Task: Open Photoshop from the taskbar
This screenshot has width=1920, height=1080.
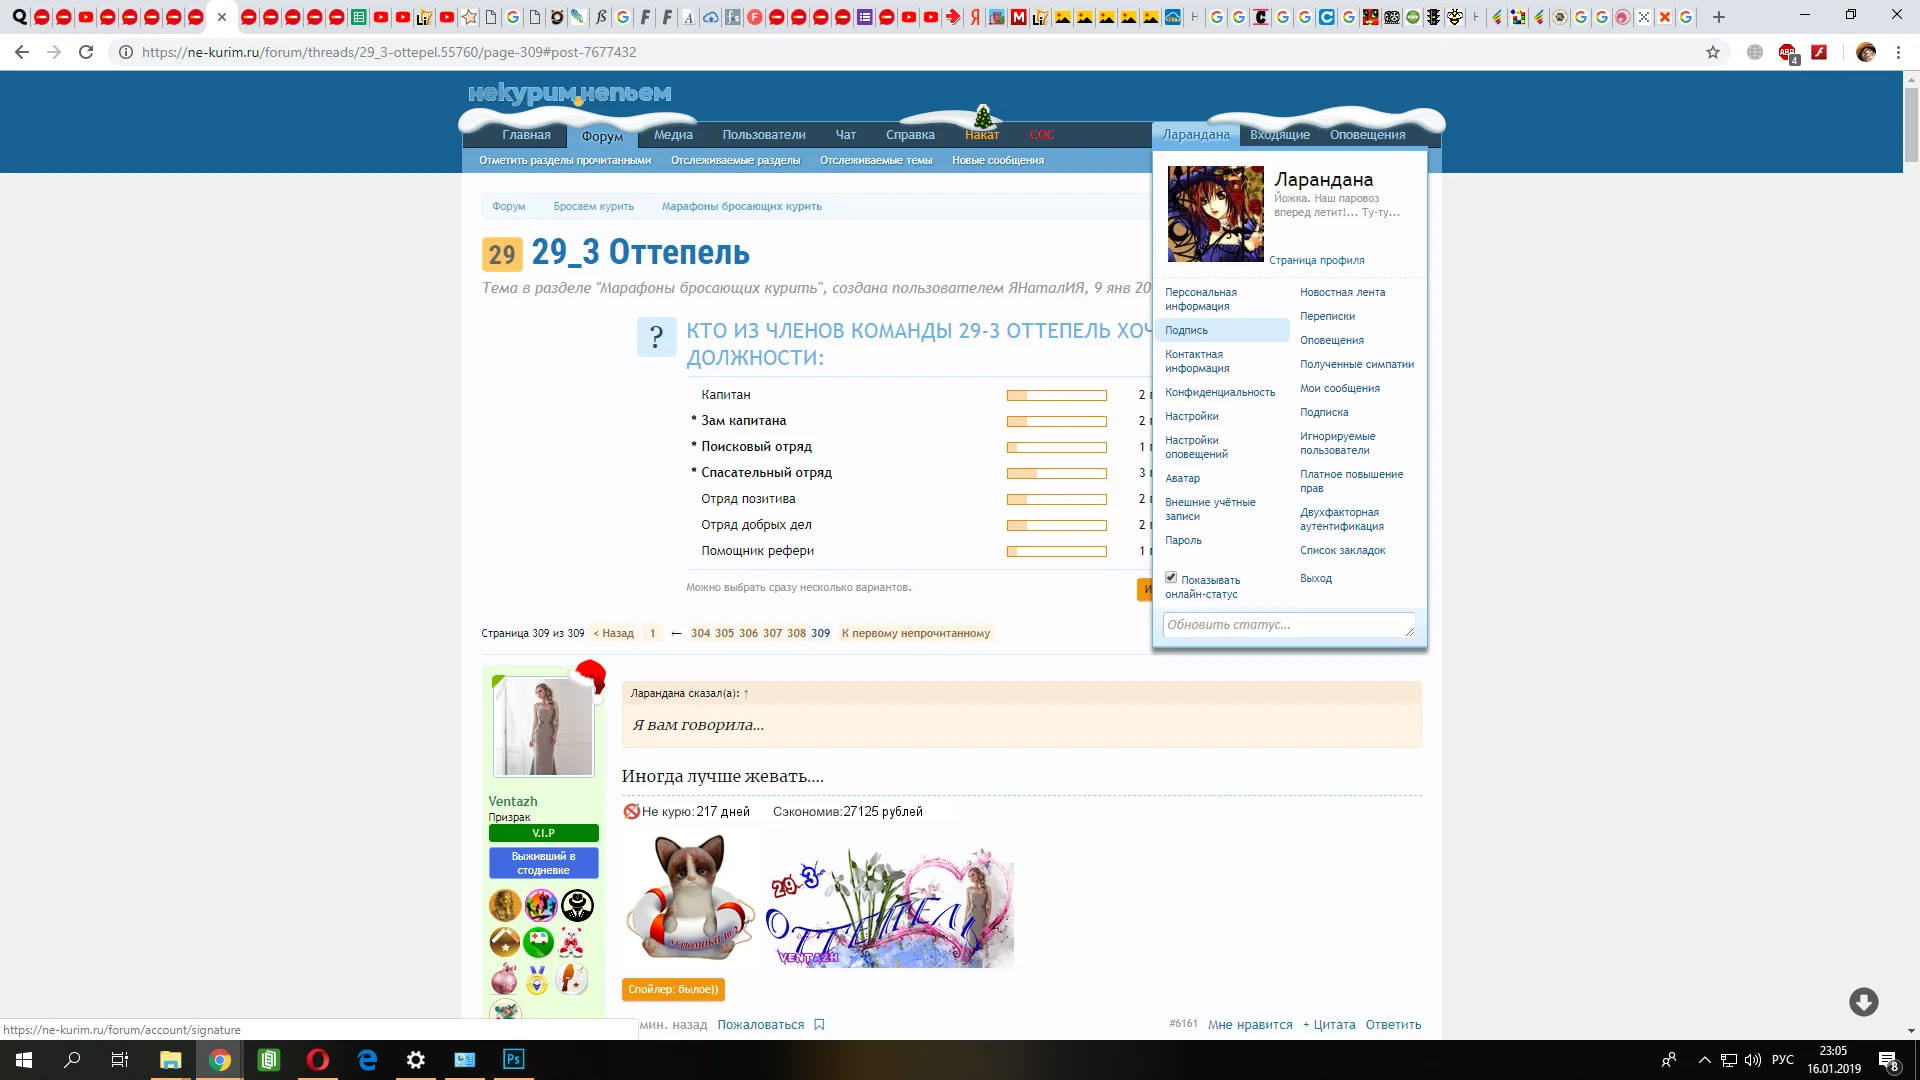Action: click(513, 1060)
